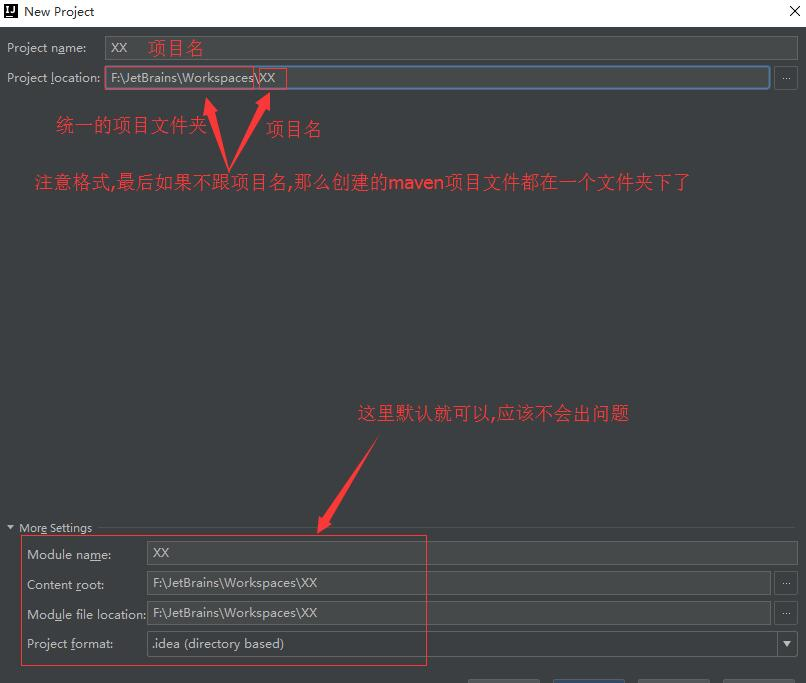
Task: Click the Module file location path field
Action: (400, 613)
